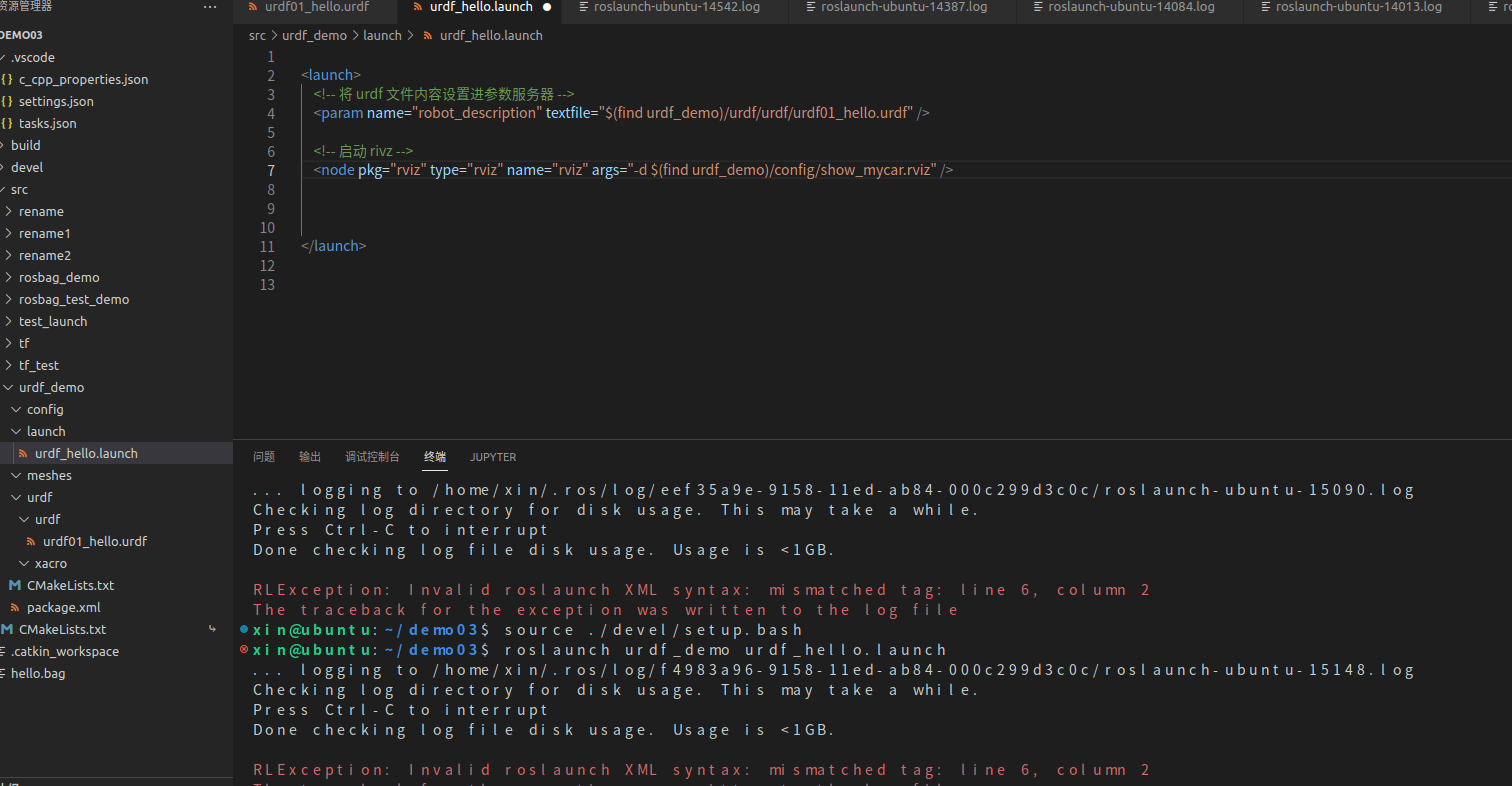The image size is (1512, 786).
Task: Expand the rename1 folder
Action: (9, 233)
